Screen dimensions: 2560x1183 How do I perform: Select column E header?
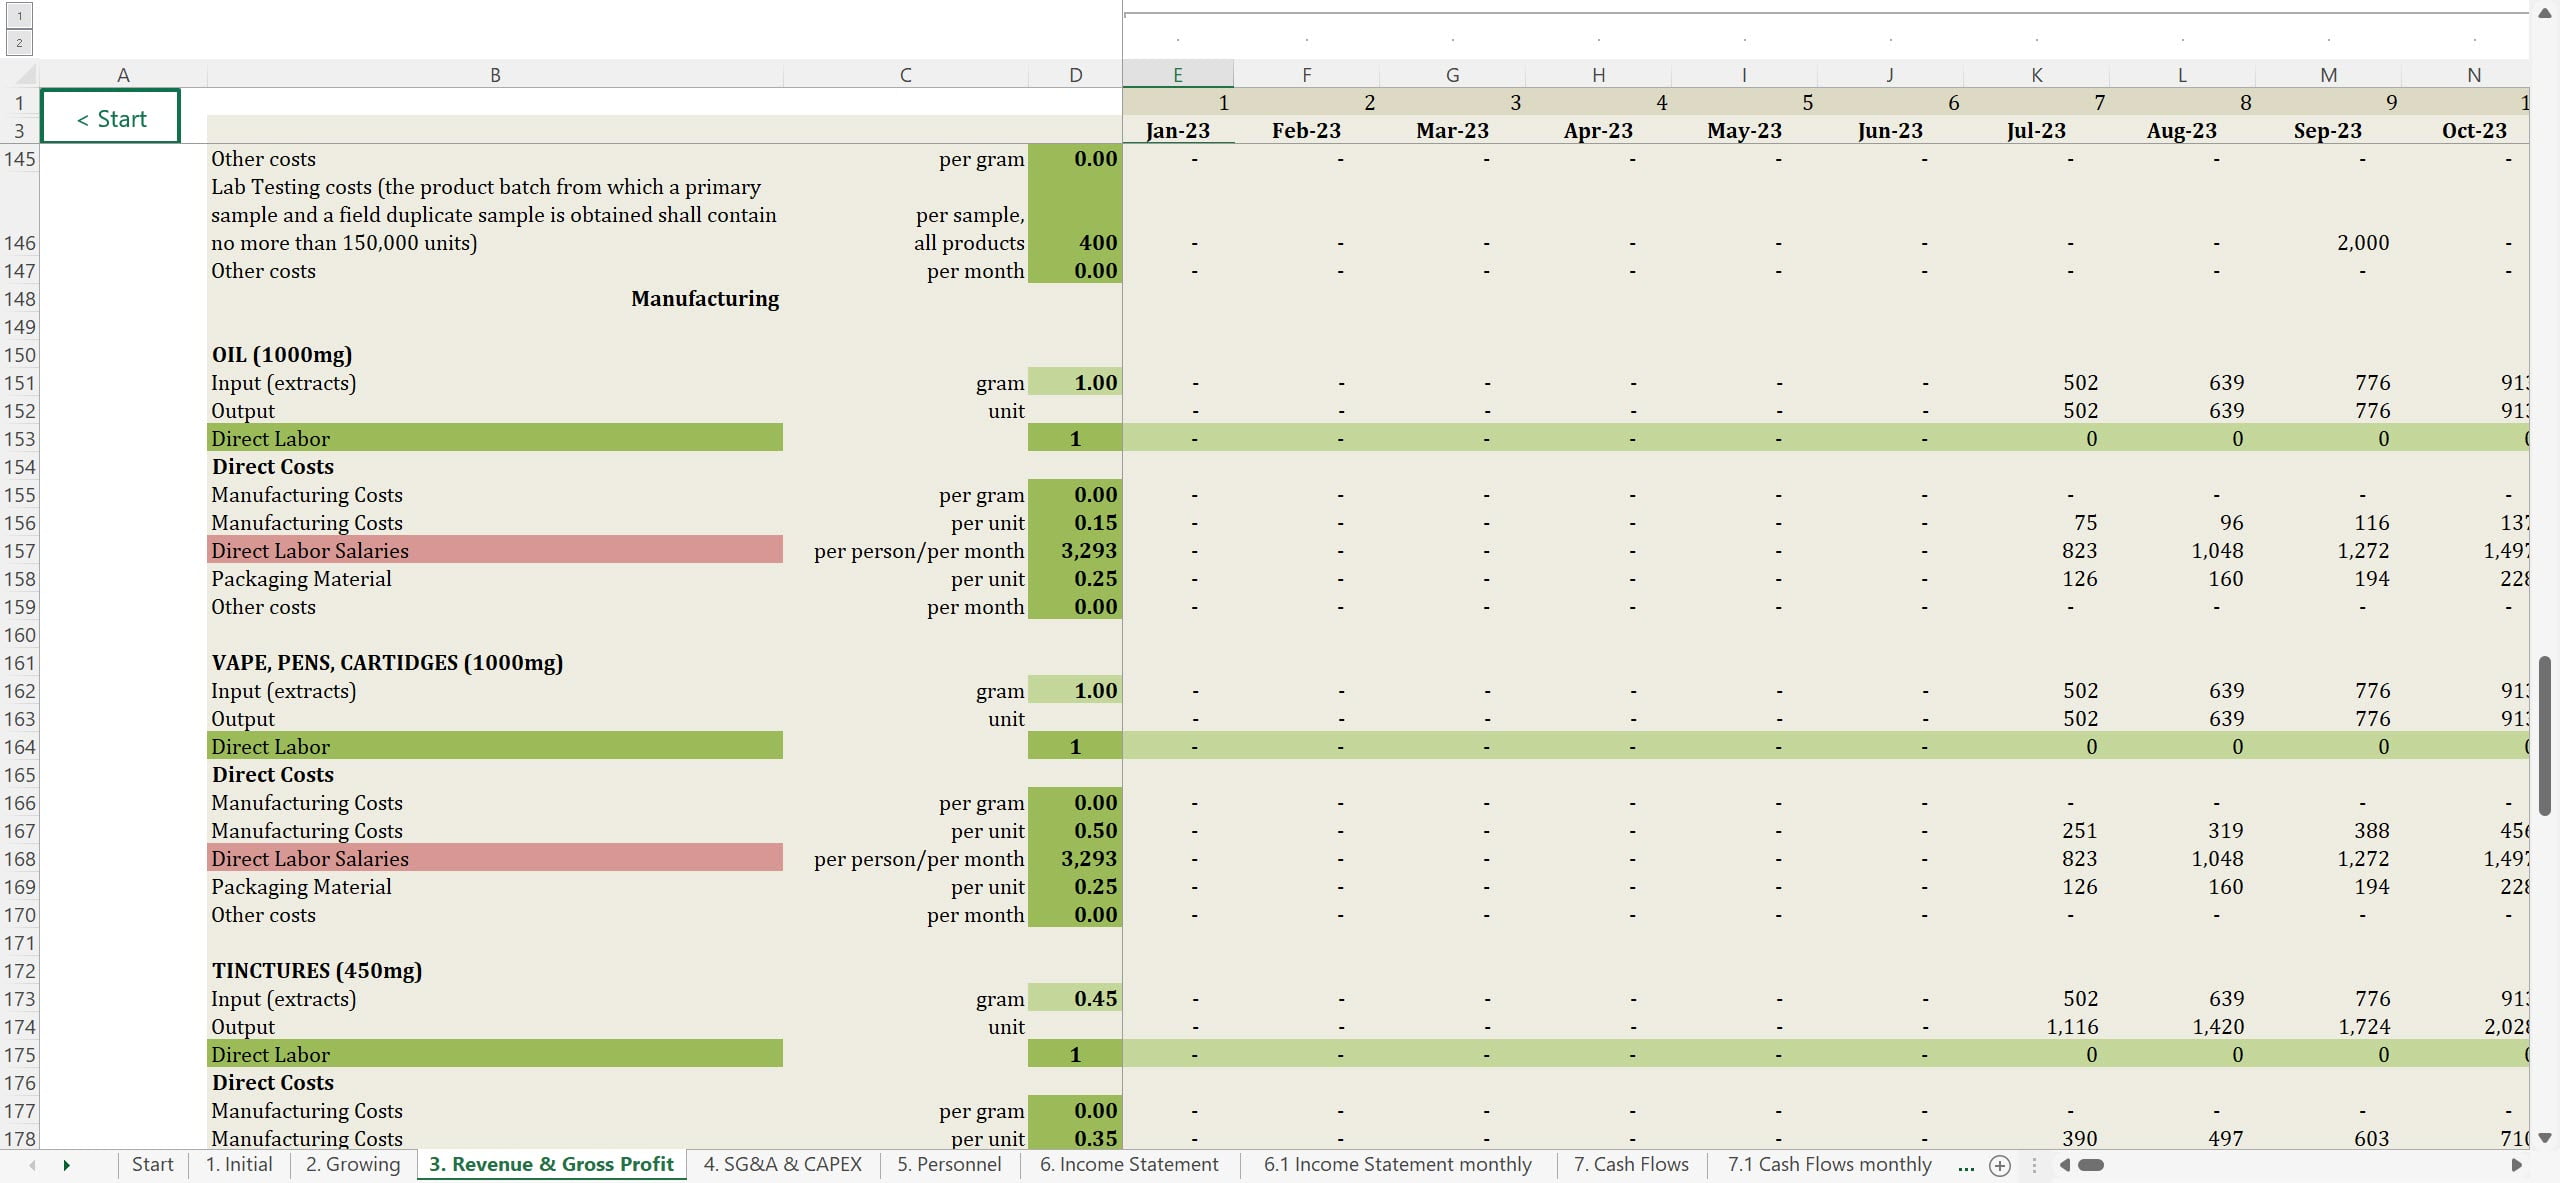[1177, 75]
